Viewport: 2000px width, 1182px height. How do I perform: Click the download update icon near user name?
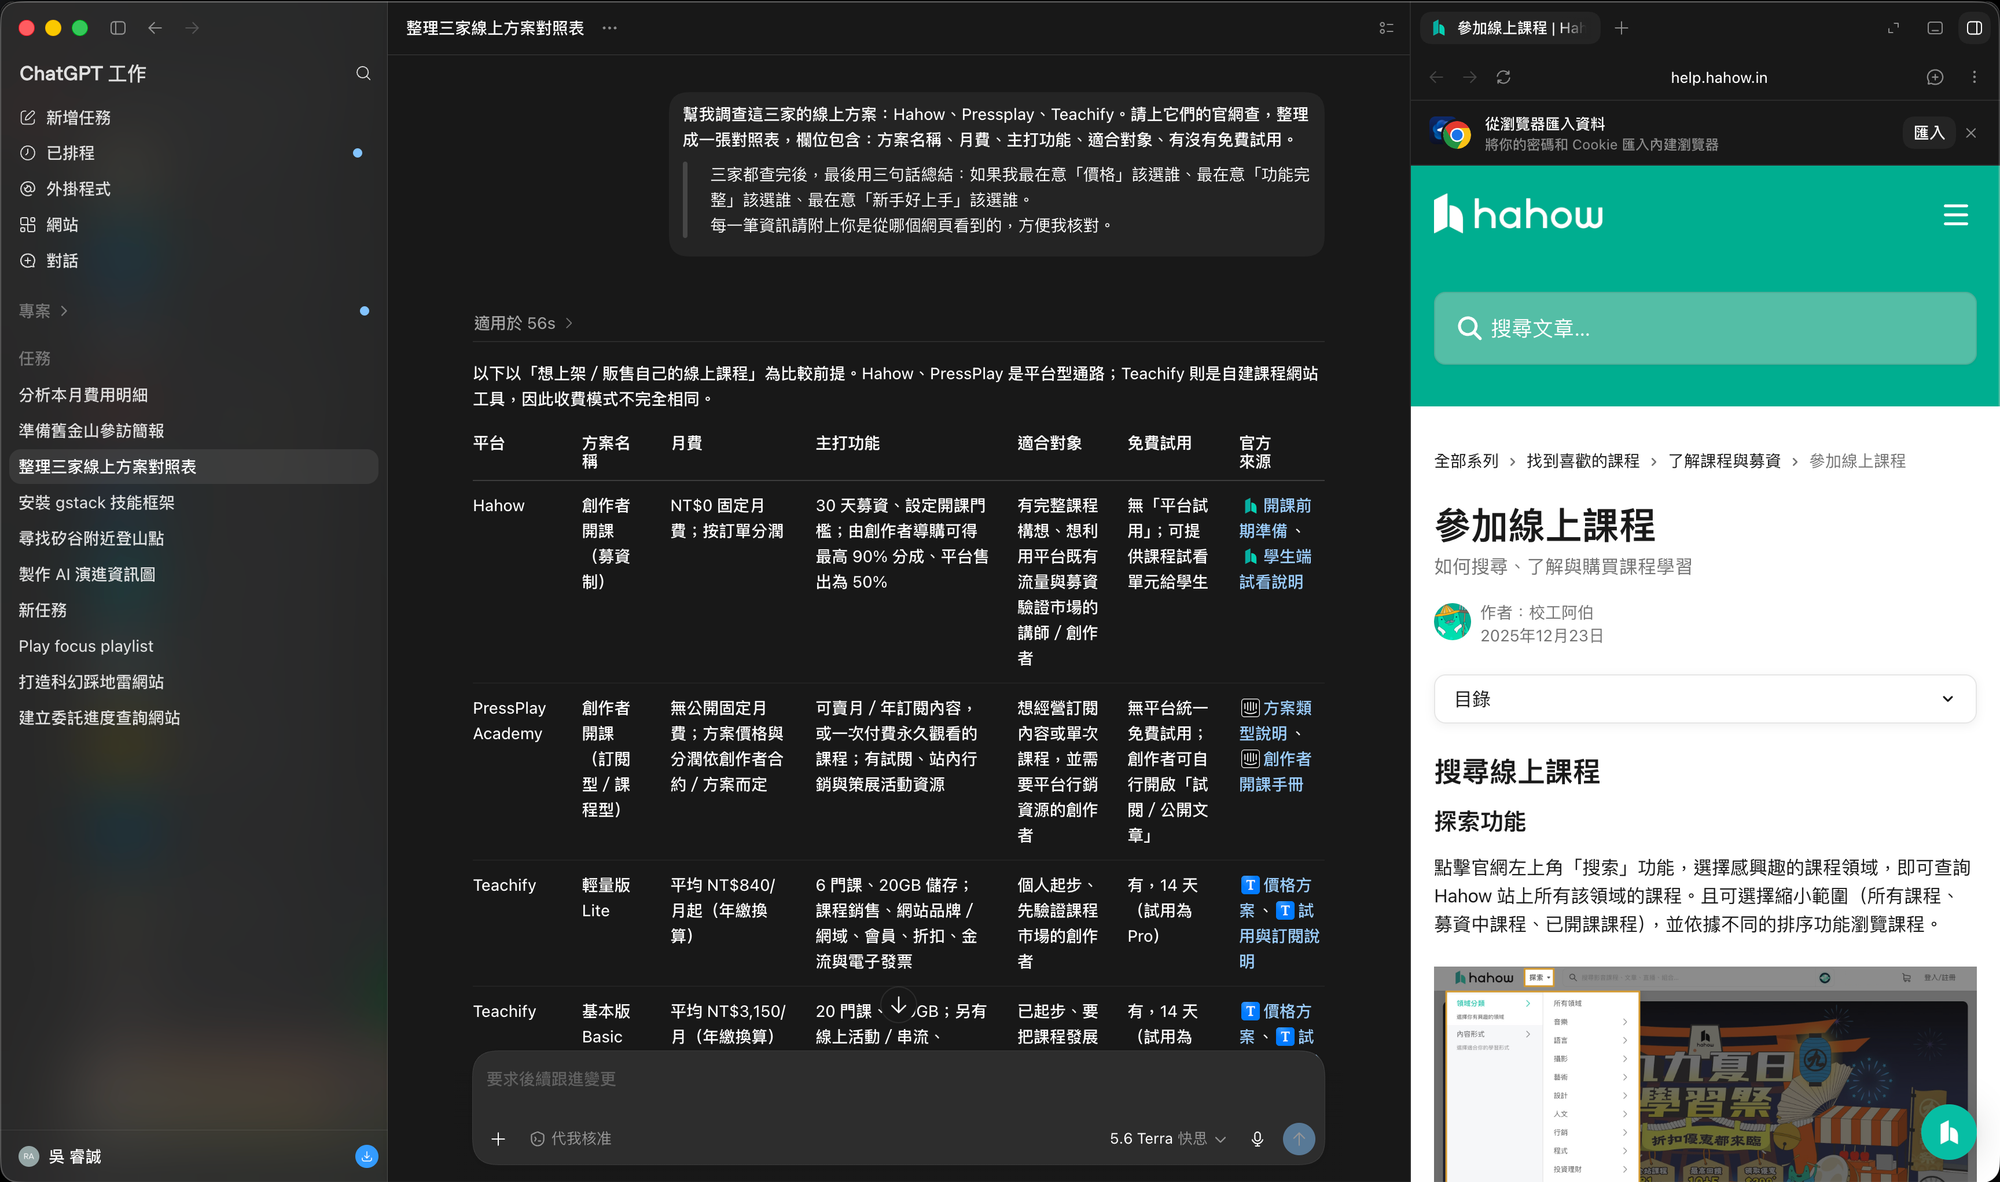click(x=367, y=1156)
